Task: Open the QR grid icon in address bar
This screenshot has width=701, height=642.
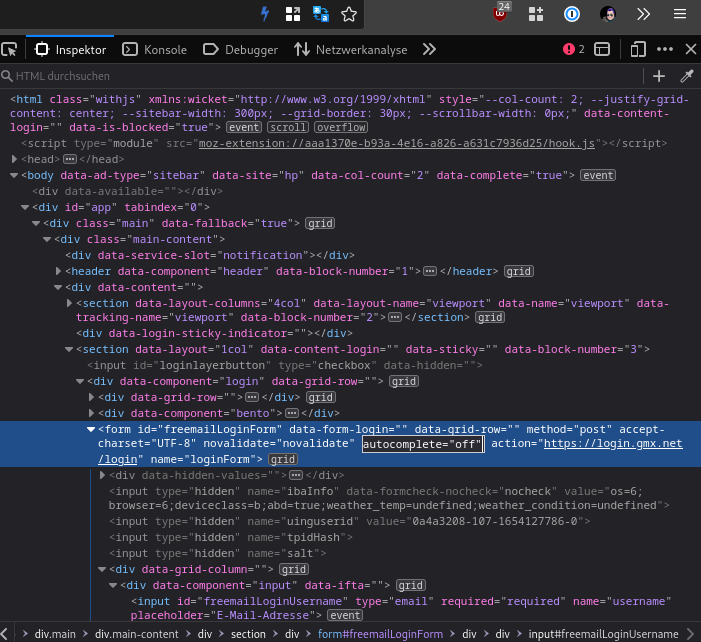Action: tap(293, 14)
